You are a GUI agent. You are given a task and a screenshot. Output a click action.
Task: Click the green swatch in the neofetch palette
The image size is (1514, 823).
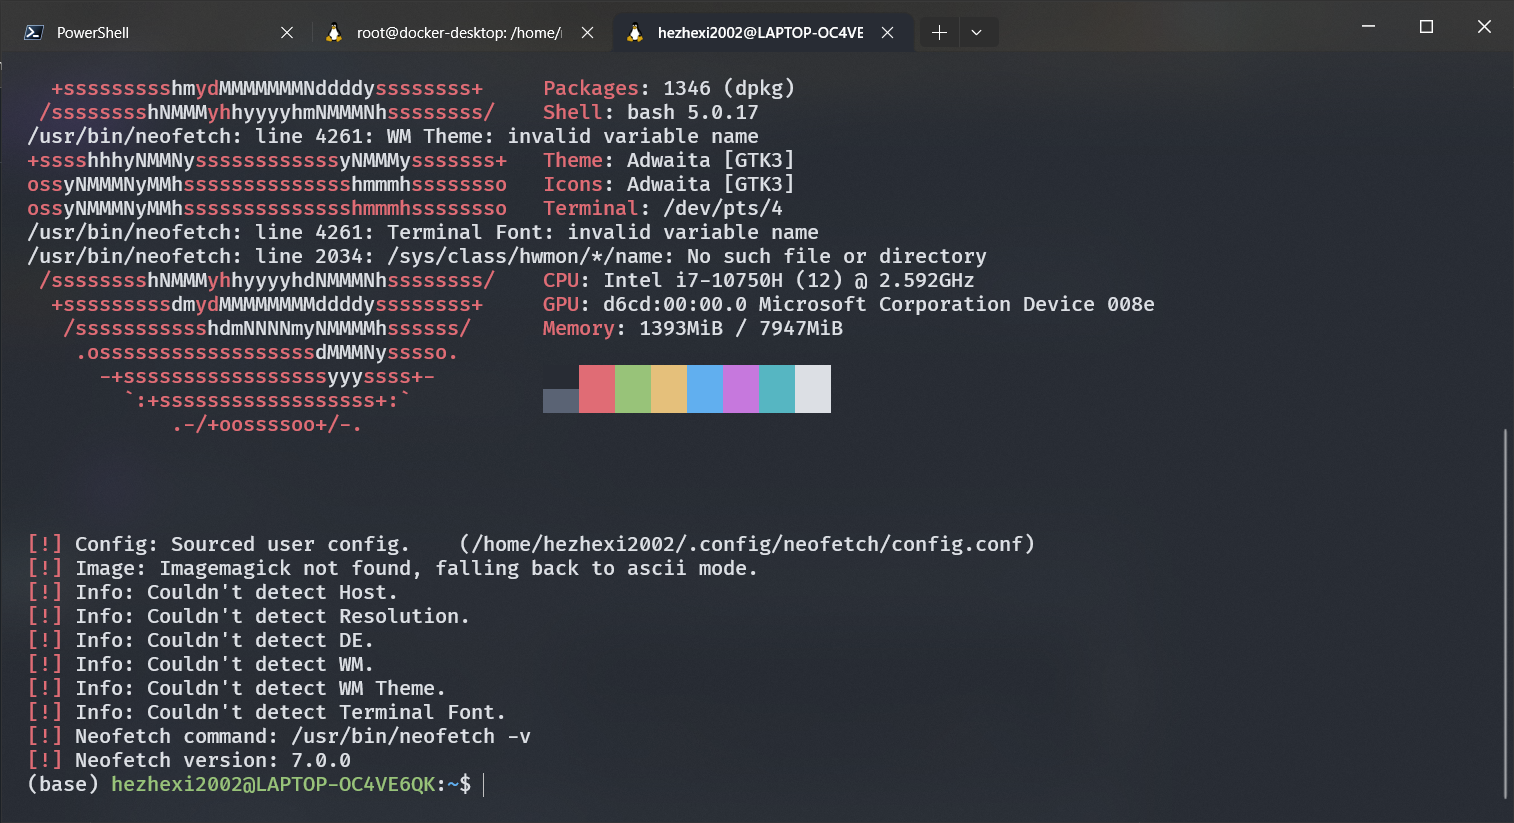(632, 389)
